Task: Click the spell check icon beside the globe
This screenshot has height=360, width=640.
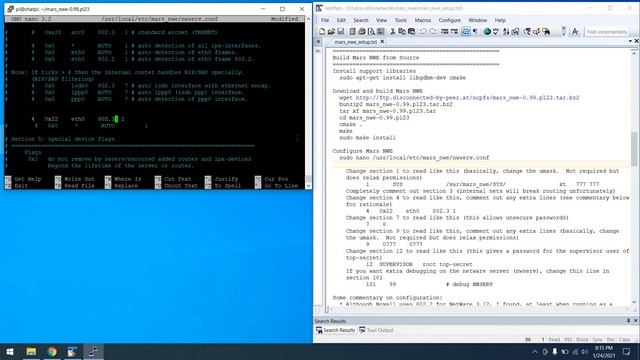Action: [496, 31]
